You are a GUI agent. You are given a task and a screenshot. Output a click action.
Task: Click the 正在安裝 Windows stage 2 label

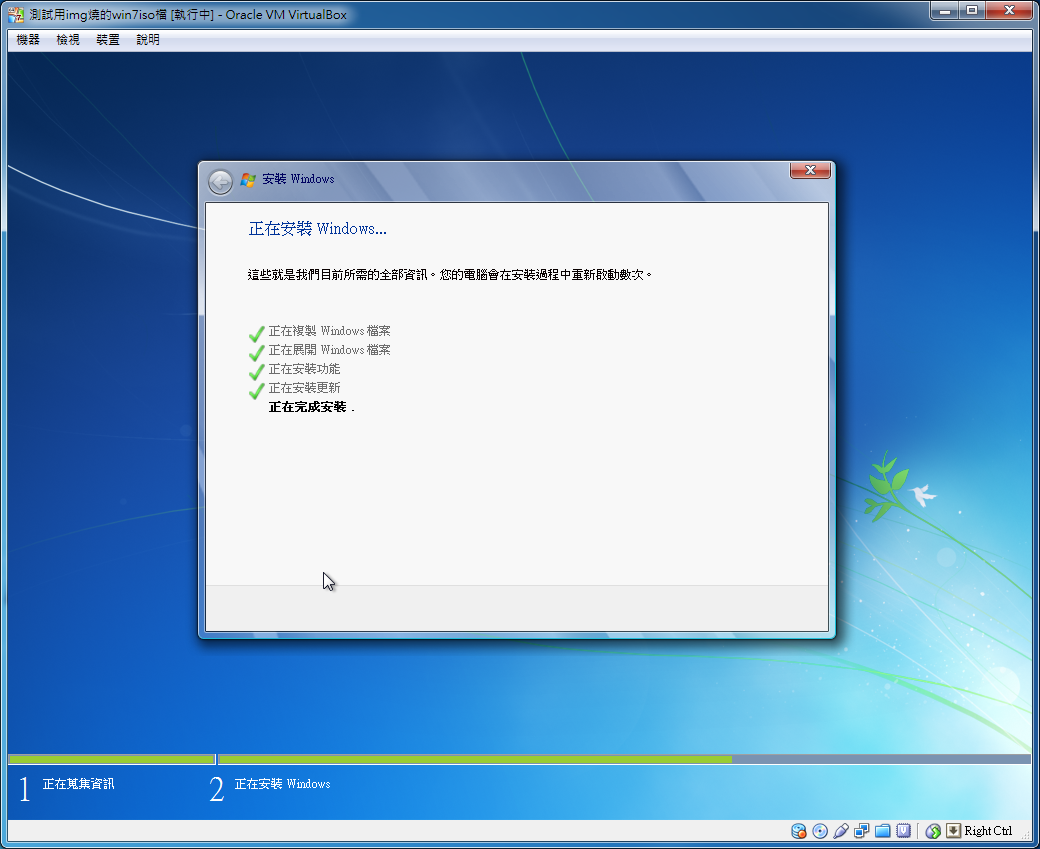(x=283, y=784)
